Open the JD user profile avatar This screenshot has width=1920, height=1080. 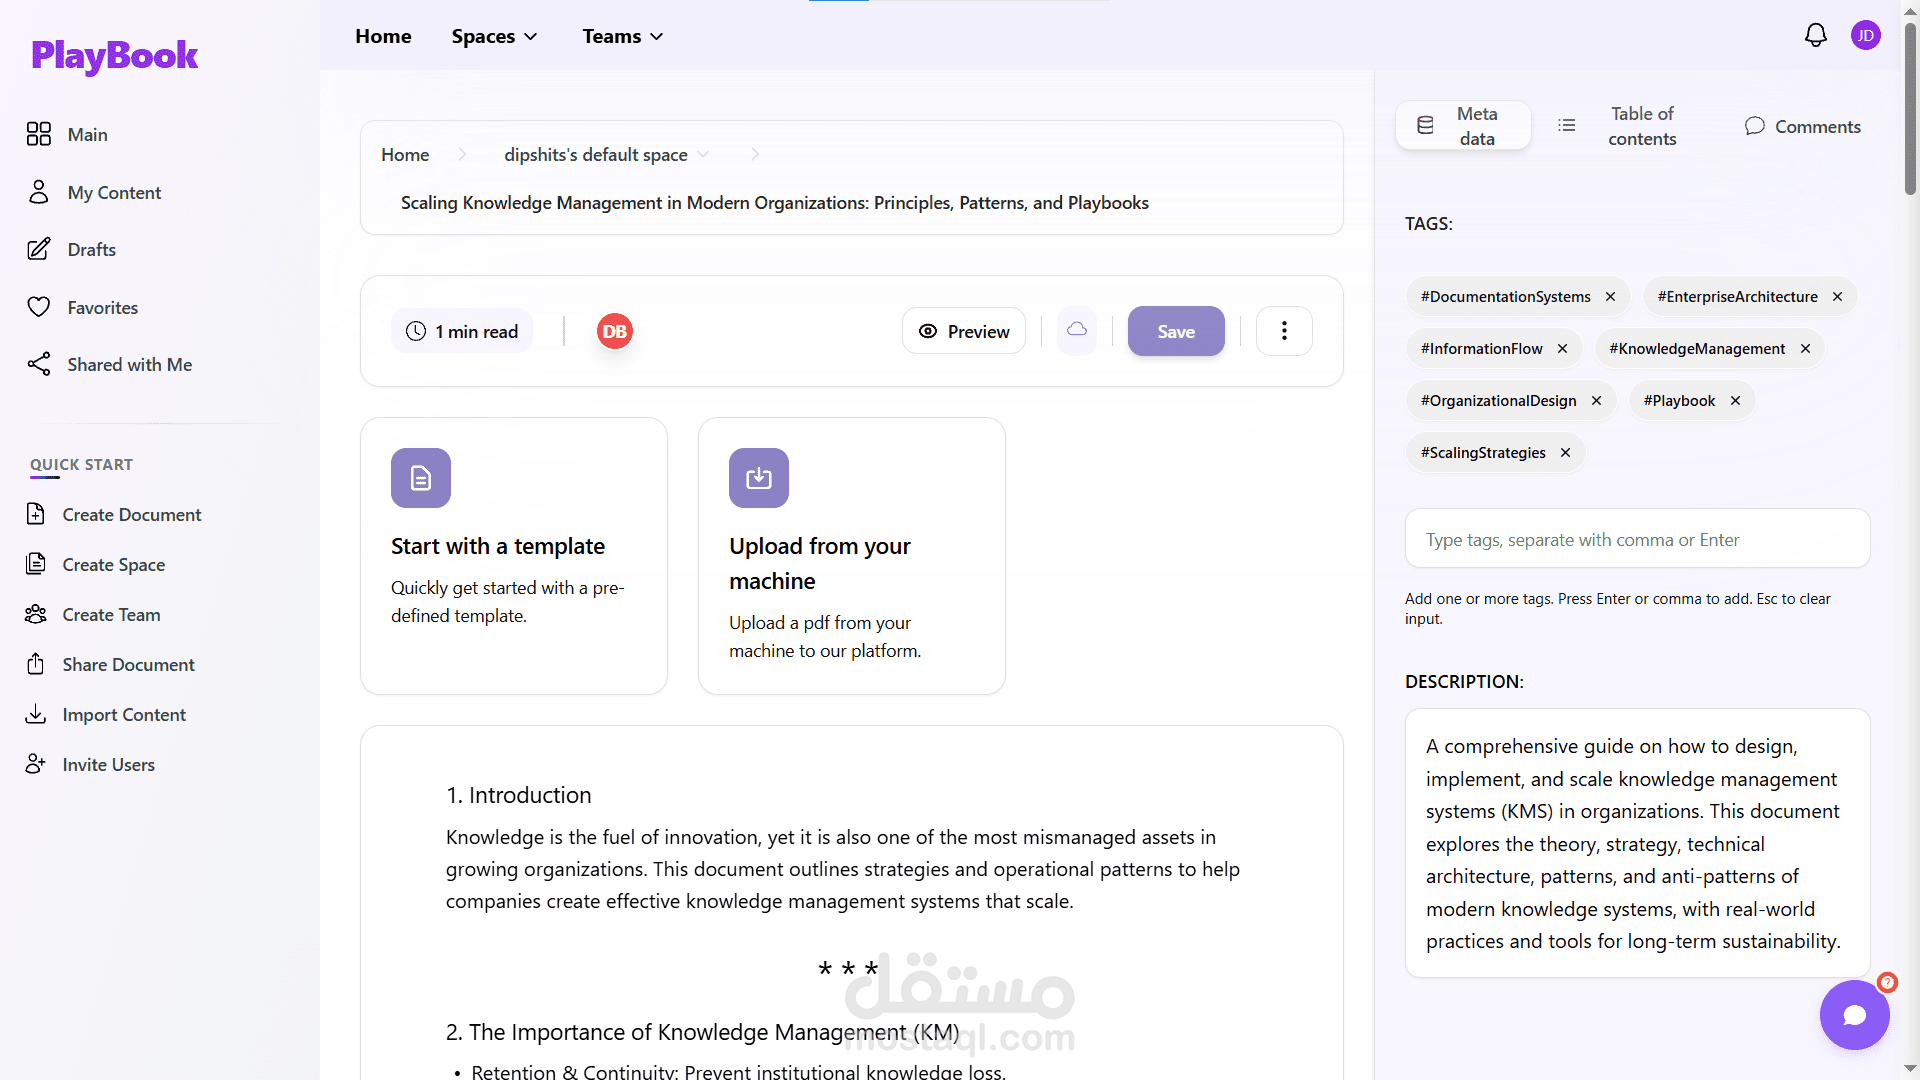(x=1865, y=36)
